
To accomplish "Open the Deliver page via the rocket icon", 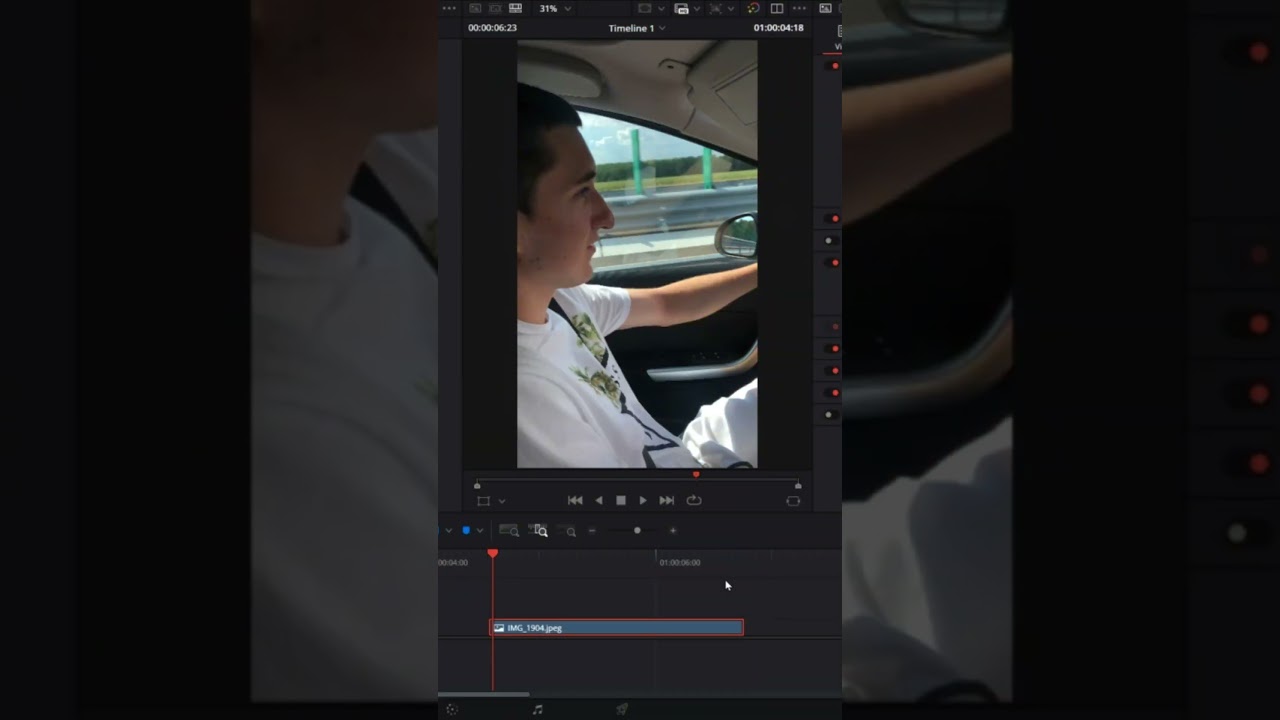I will tap(622, 710).
